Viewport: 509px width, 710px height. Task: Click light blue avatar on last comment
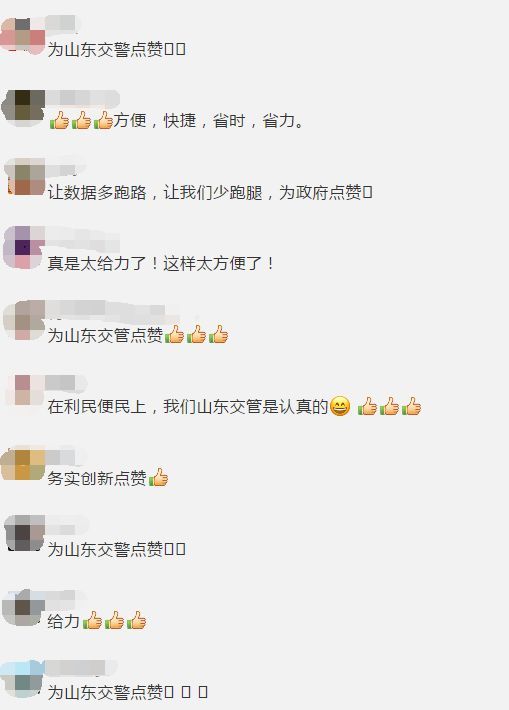tap(22, 680)
